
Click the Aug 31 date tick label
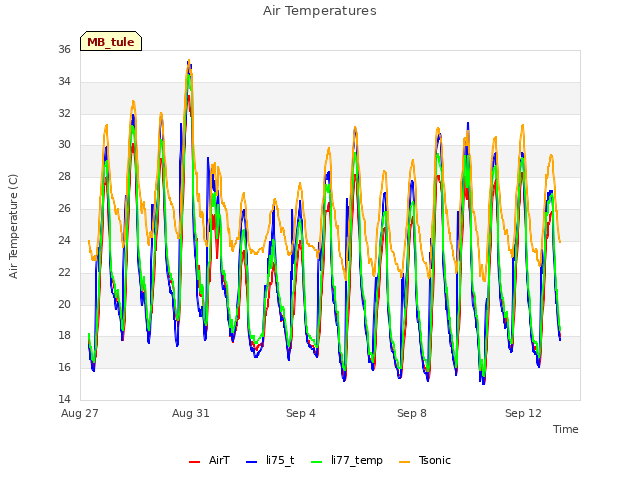click(191, 413)
